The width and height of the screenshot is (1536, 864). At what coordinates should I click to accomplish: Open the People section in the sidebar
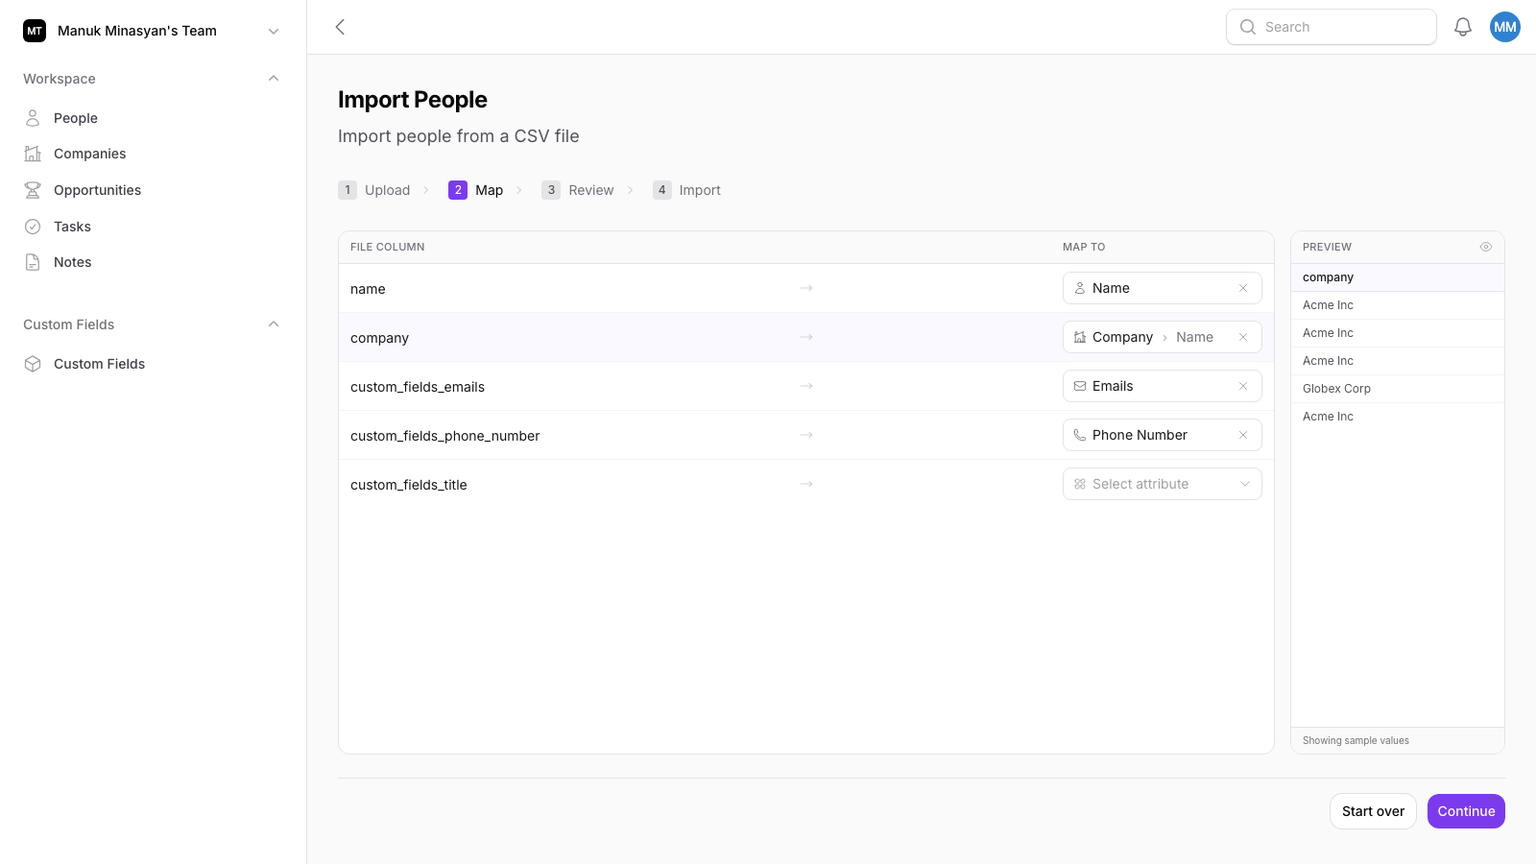click(74, 117)
